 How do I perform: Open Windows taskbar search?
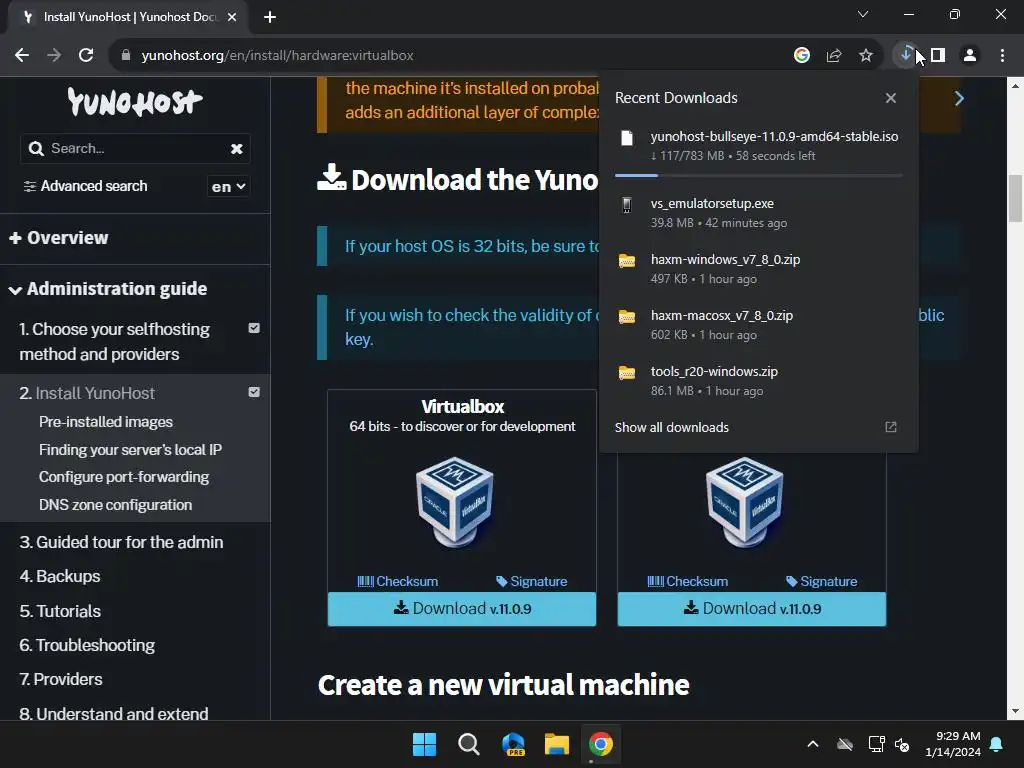tap(468, 744)
